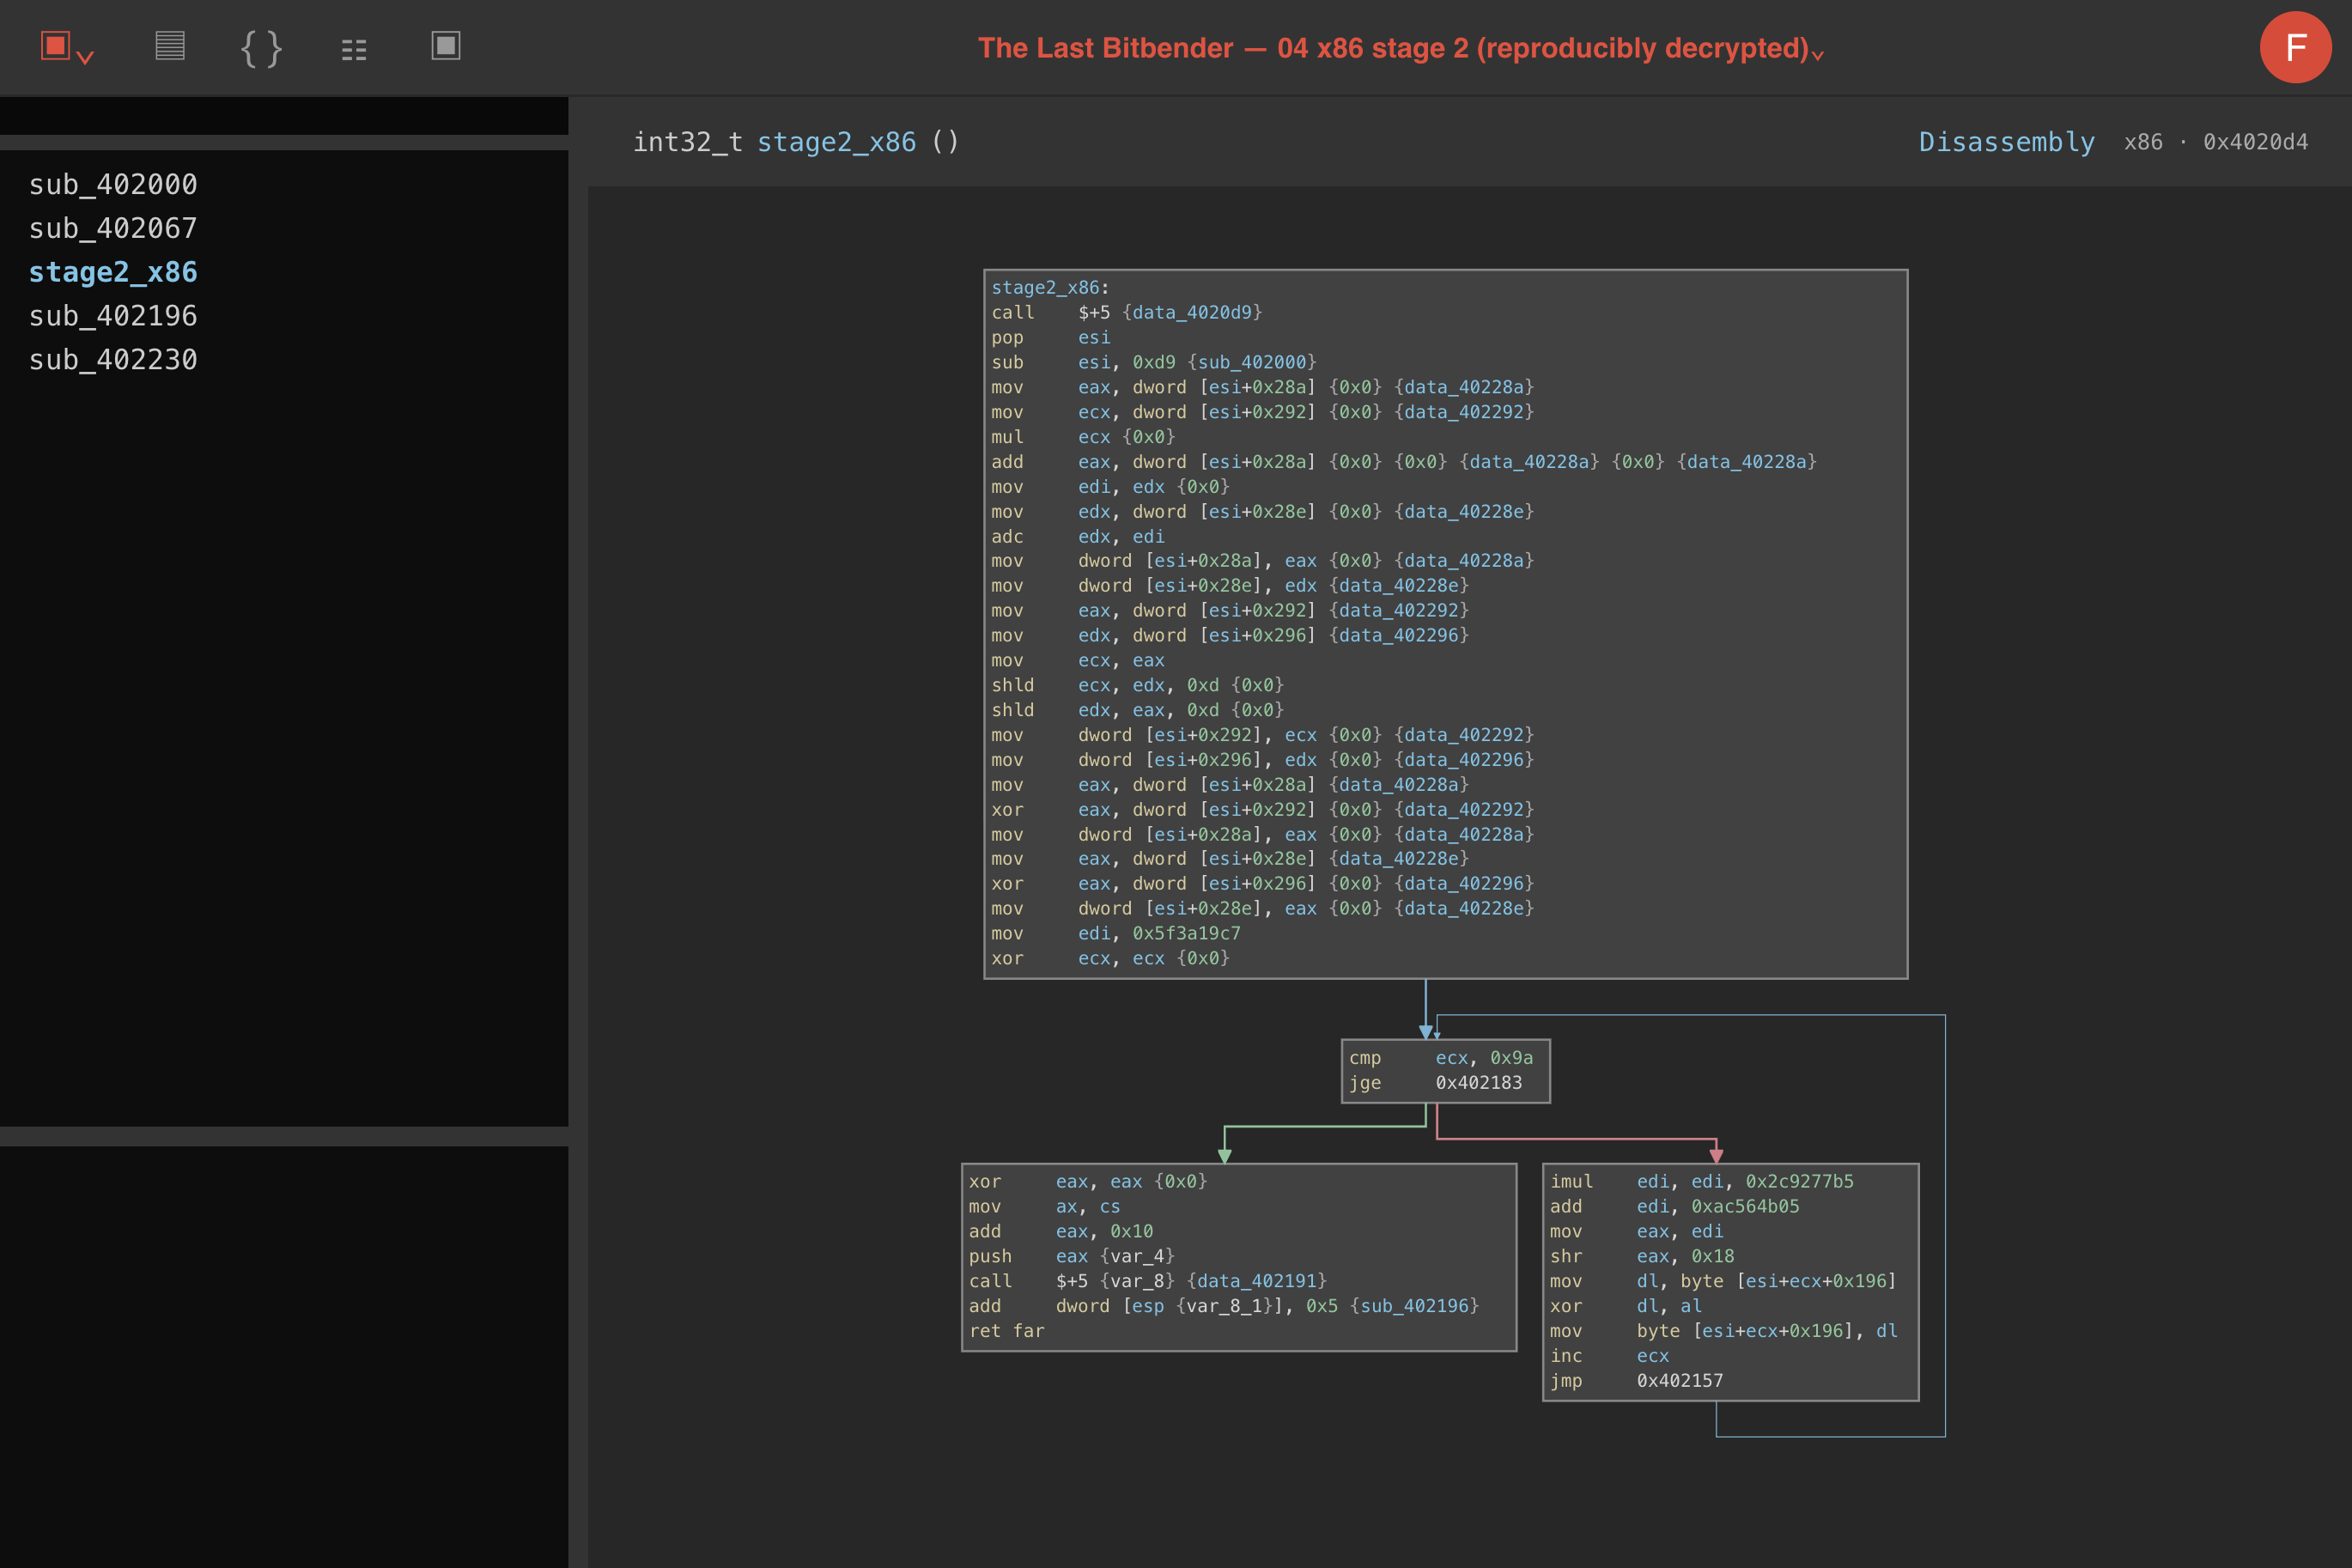Click the 0x5f3a19c7 constant in mov edi

pos(1186,933)
